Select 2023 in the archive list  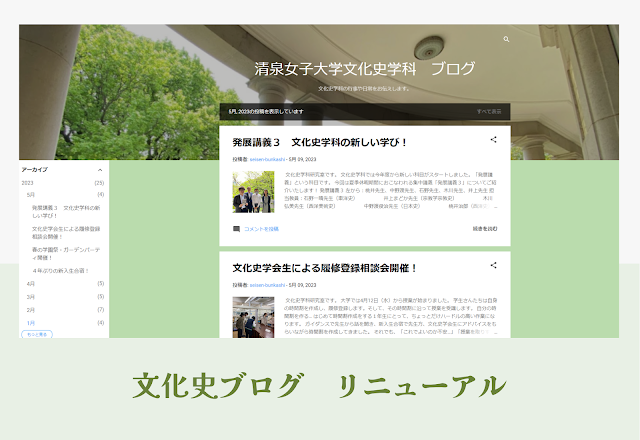(x=27, y=183)
